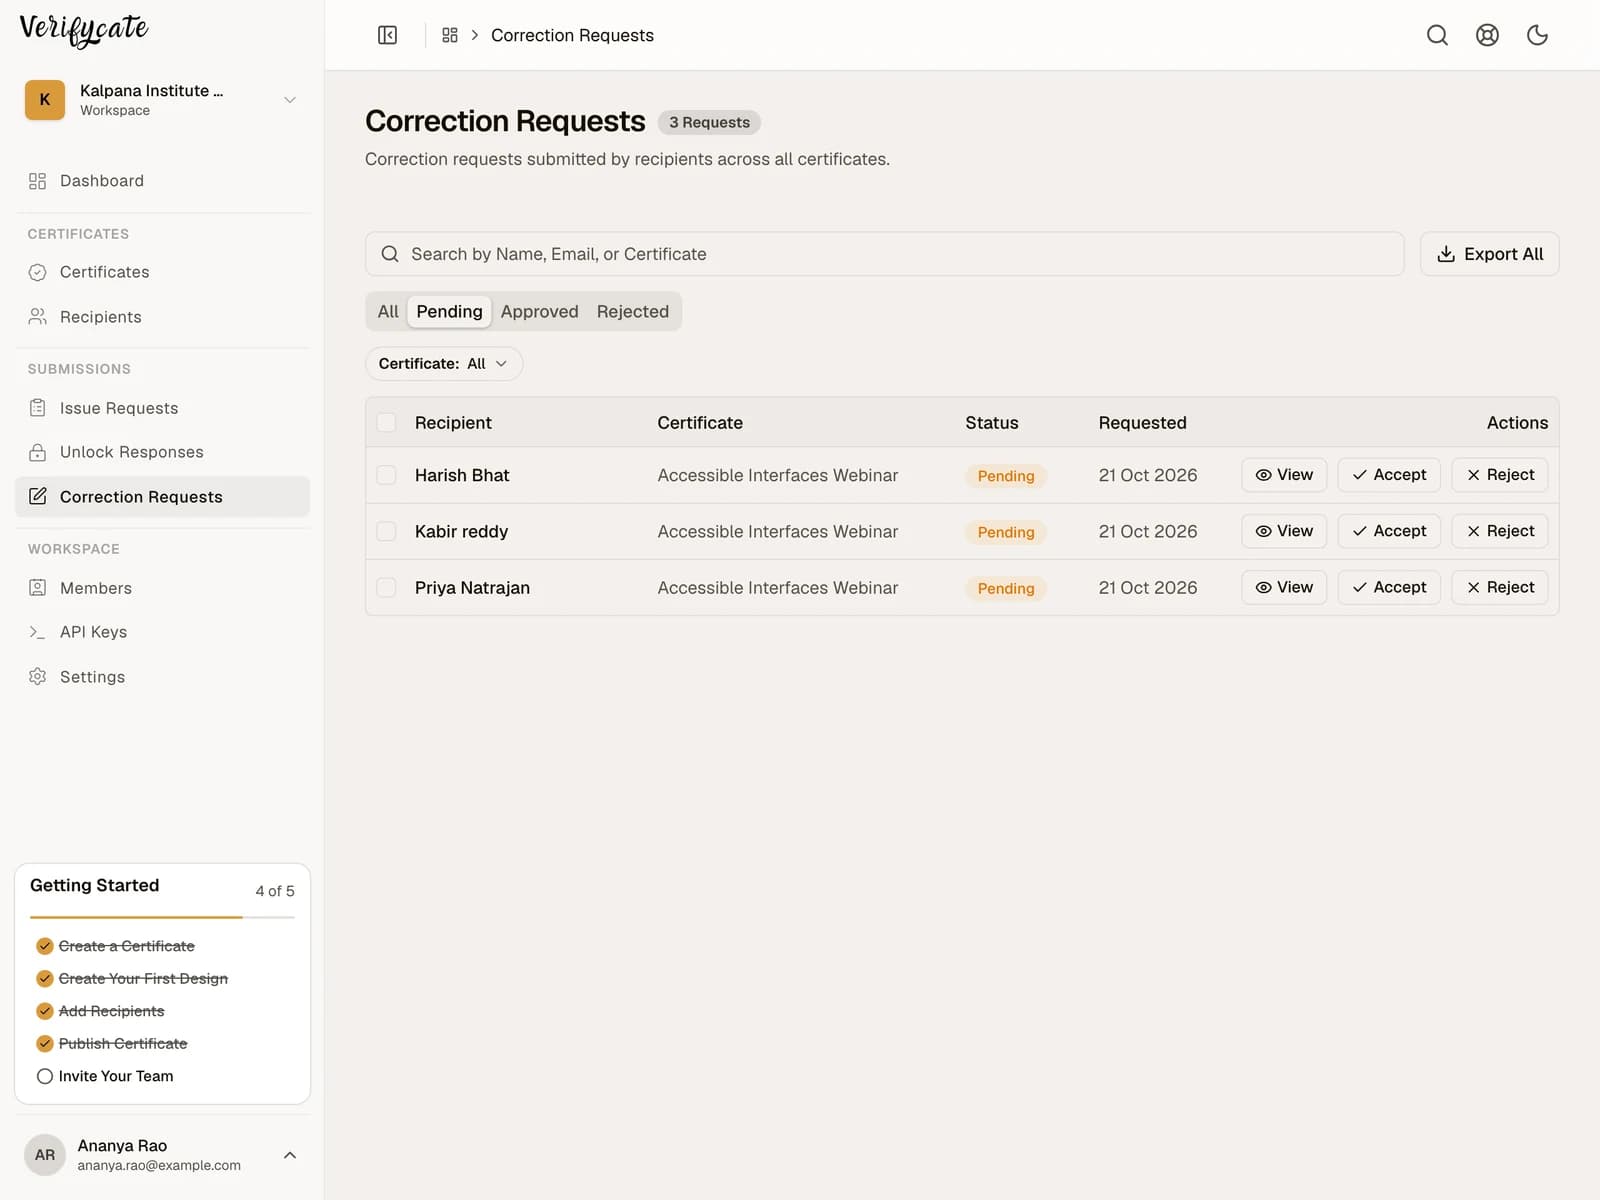Click the Priya Natrajan recipient name
This screenshot has height=1200, width=1600.
click(472, 588)
